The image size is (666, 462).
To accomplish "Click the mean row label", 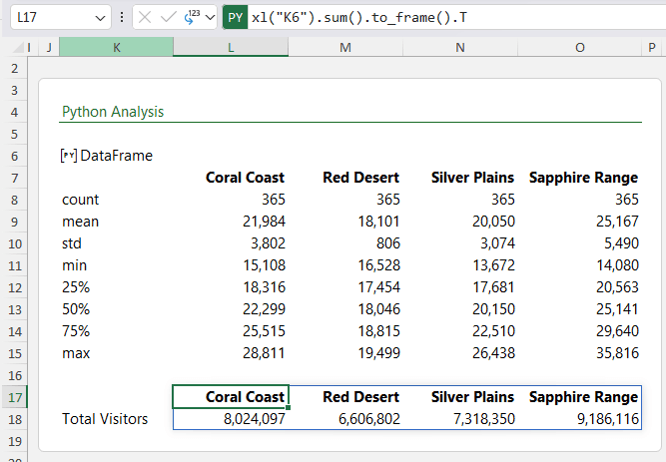I will point(80,222).
